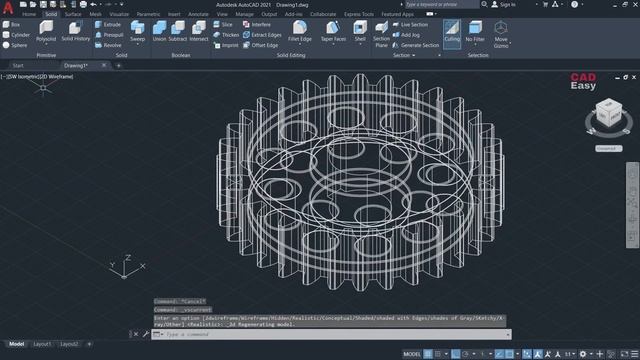Toggle ortho mode in status bar
The height and width of the screenshot is (360, 640).
pyautogui.click(x=456, y=354)
